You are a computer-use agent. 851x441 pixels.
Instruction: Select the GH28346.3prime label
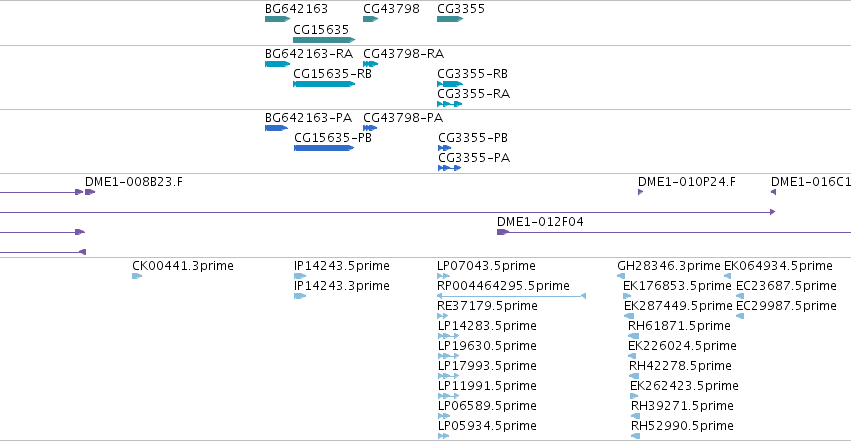pyautogui.click(x=669, y=266)
